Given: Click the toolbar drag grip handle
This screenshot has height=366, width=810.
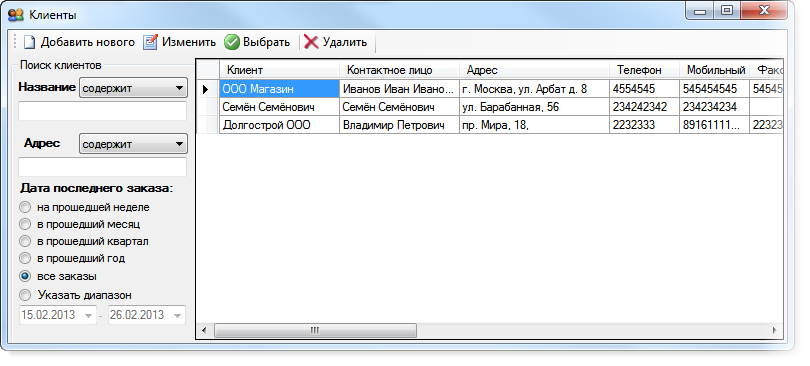Looking at the screenshot, I should (x=15, y=42).
